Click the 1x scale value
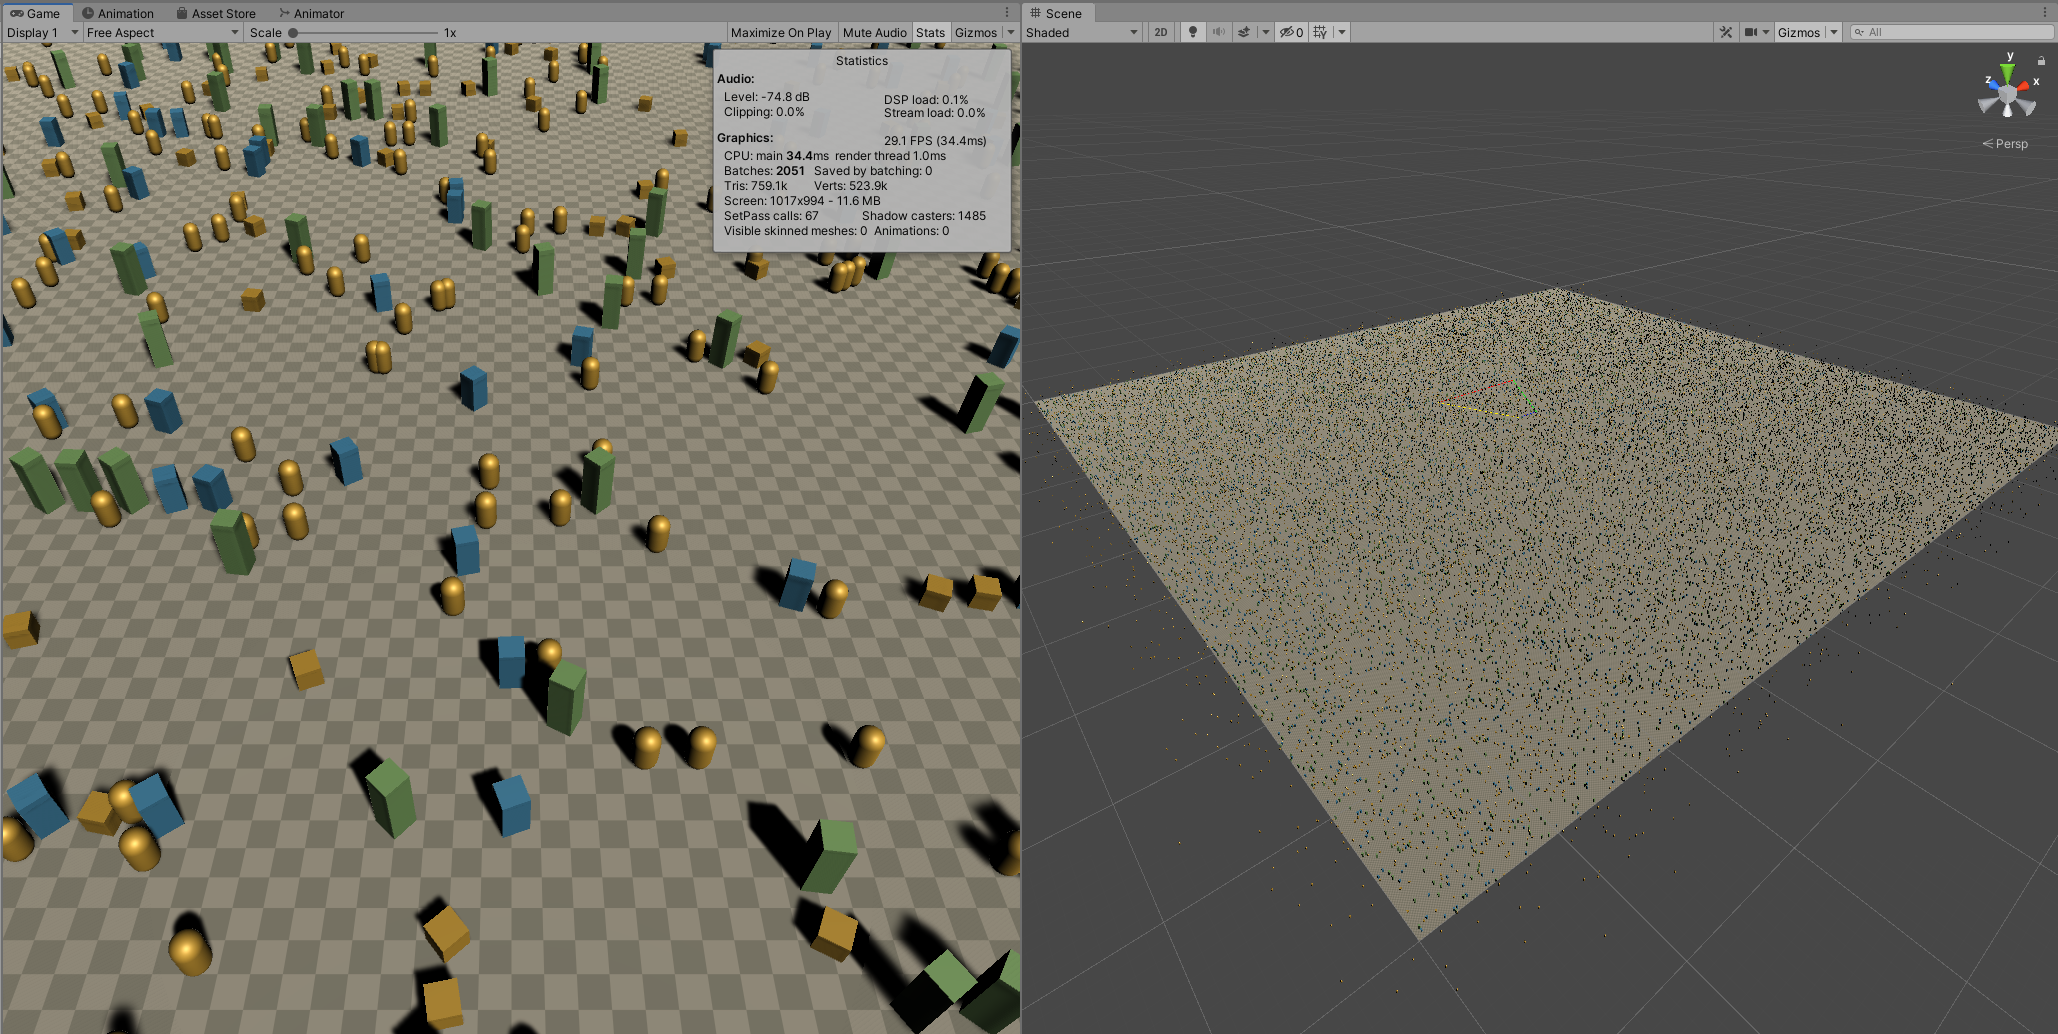Screen dimensions: 2058x1034 tap(450, 32)
